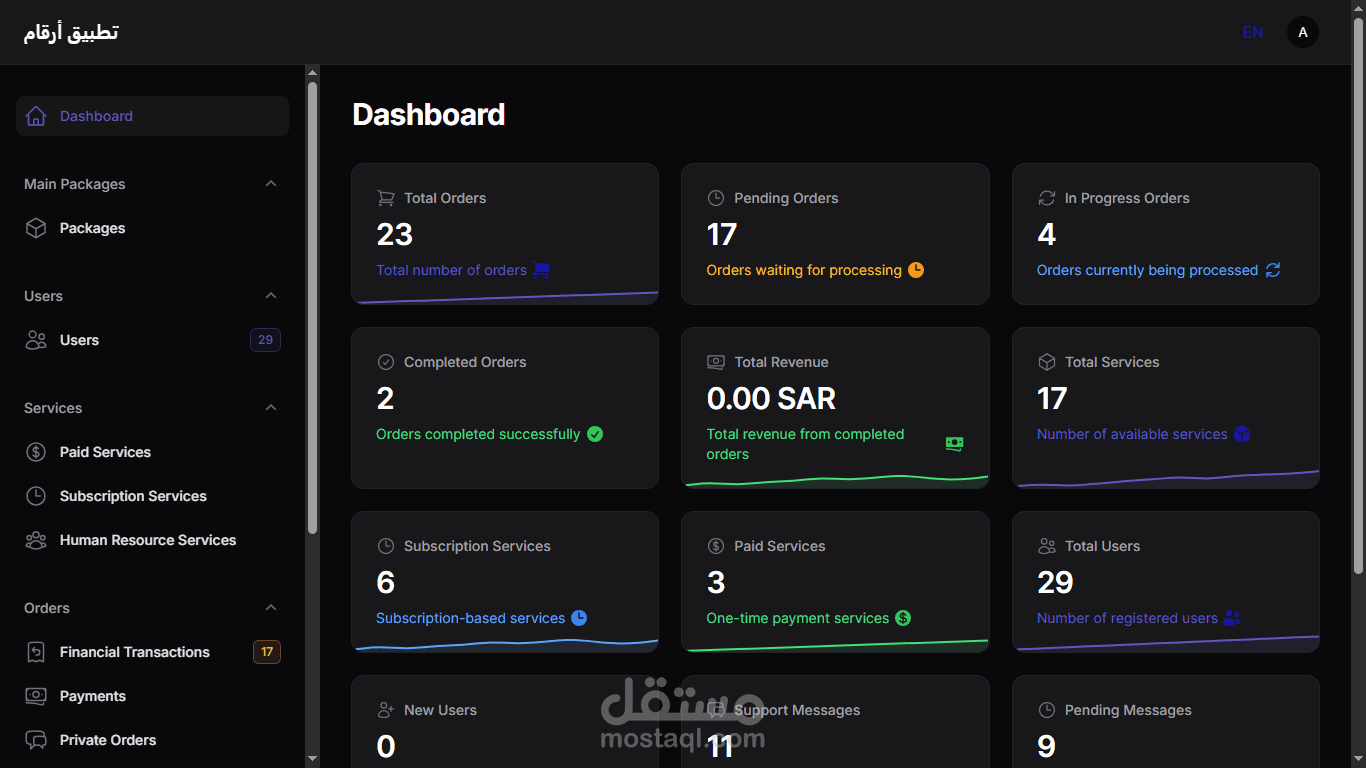Click the "Subscription-based services" caption
Screen dimensions: 1366x768
470,618
